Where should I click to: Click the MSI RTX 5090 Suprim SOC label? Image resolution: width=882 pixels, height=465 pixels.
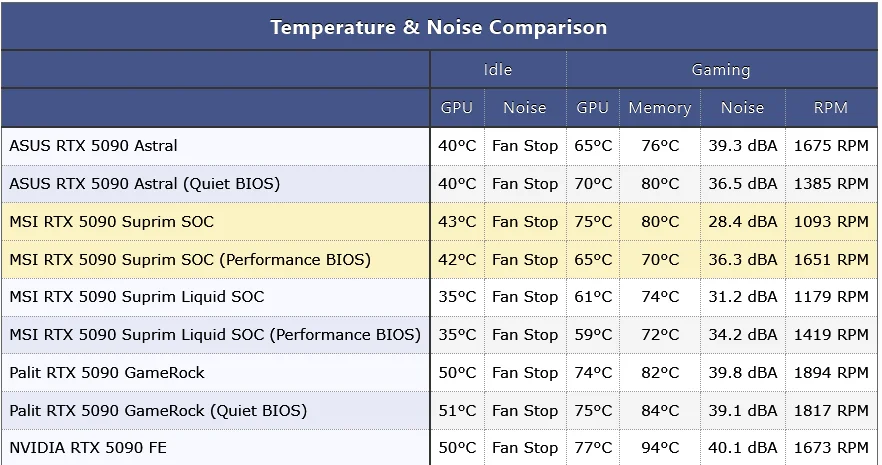point(111,222)
